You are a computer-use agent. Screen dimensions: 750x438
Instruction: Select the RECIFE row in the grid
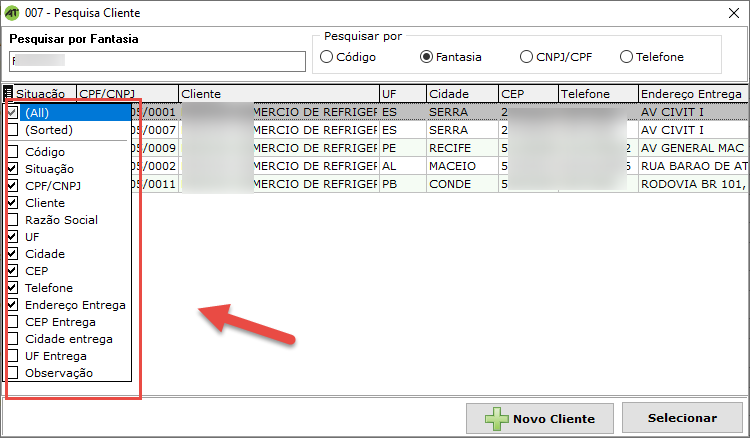coord(461,148)
